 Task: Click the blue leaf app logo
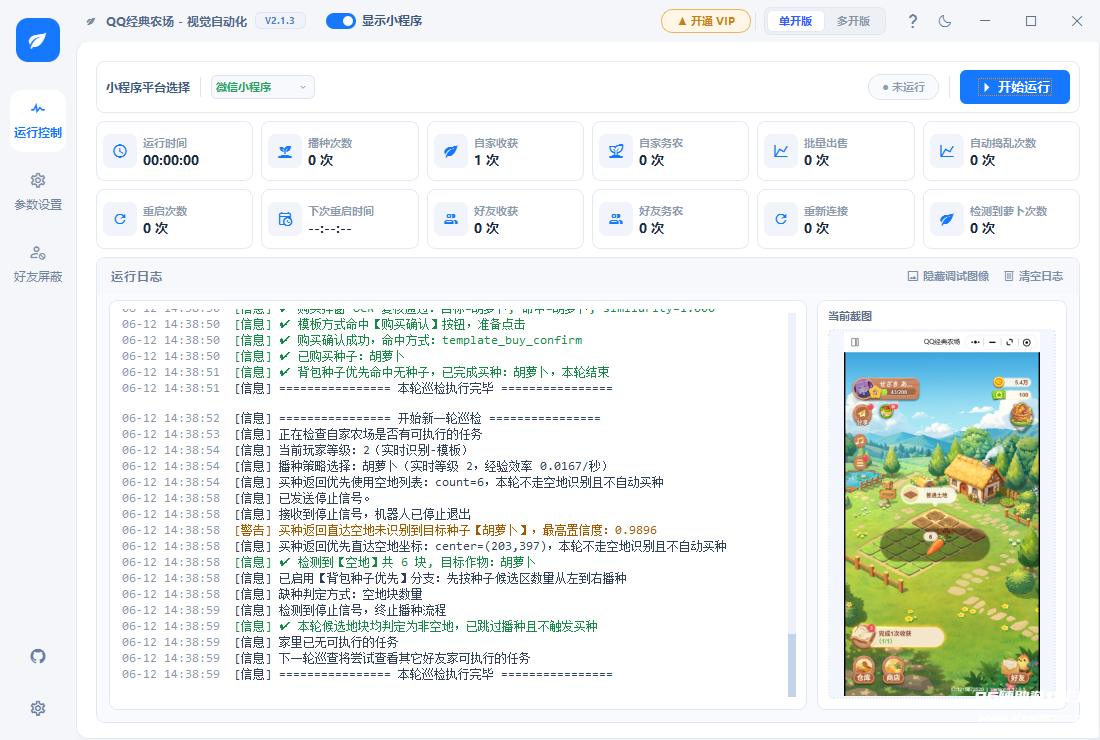click(38, 40)
